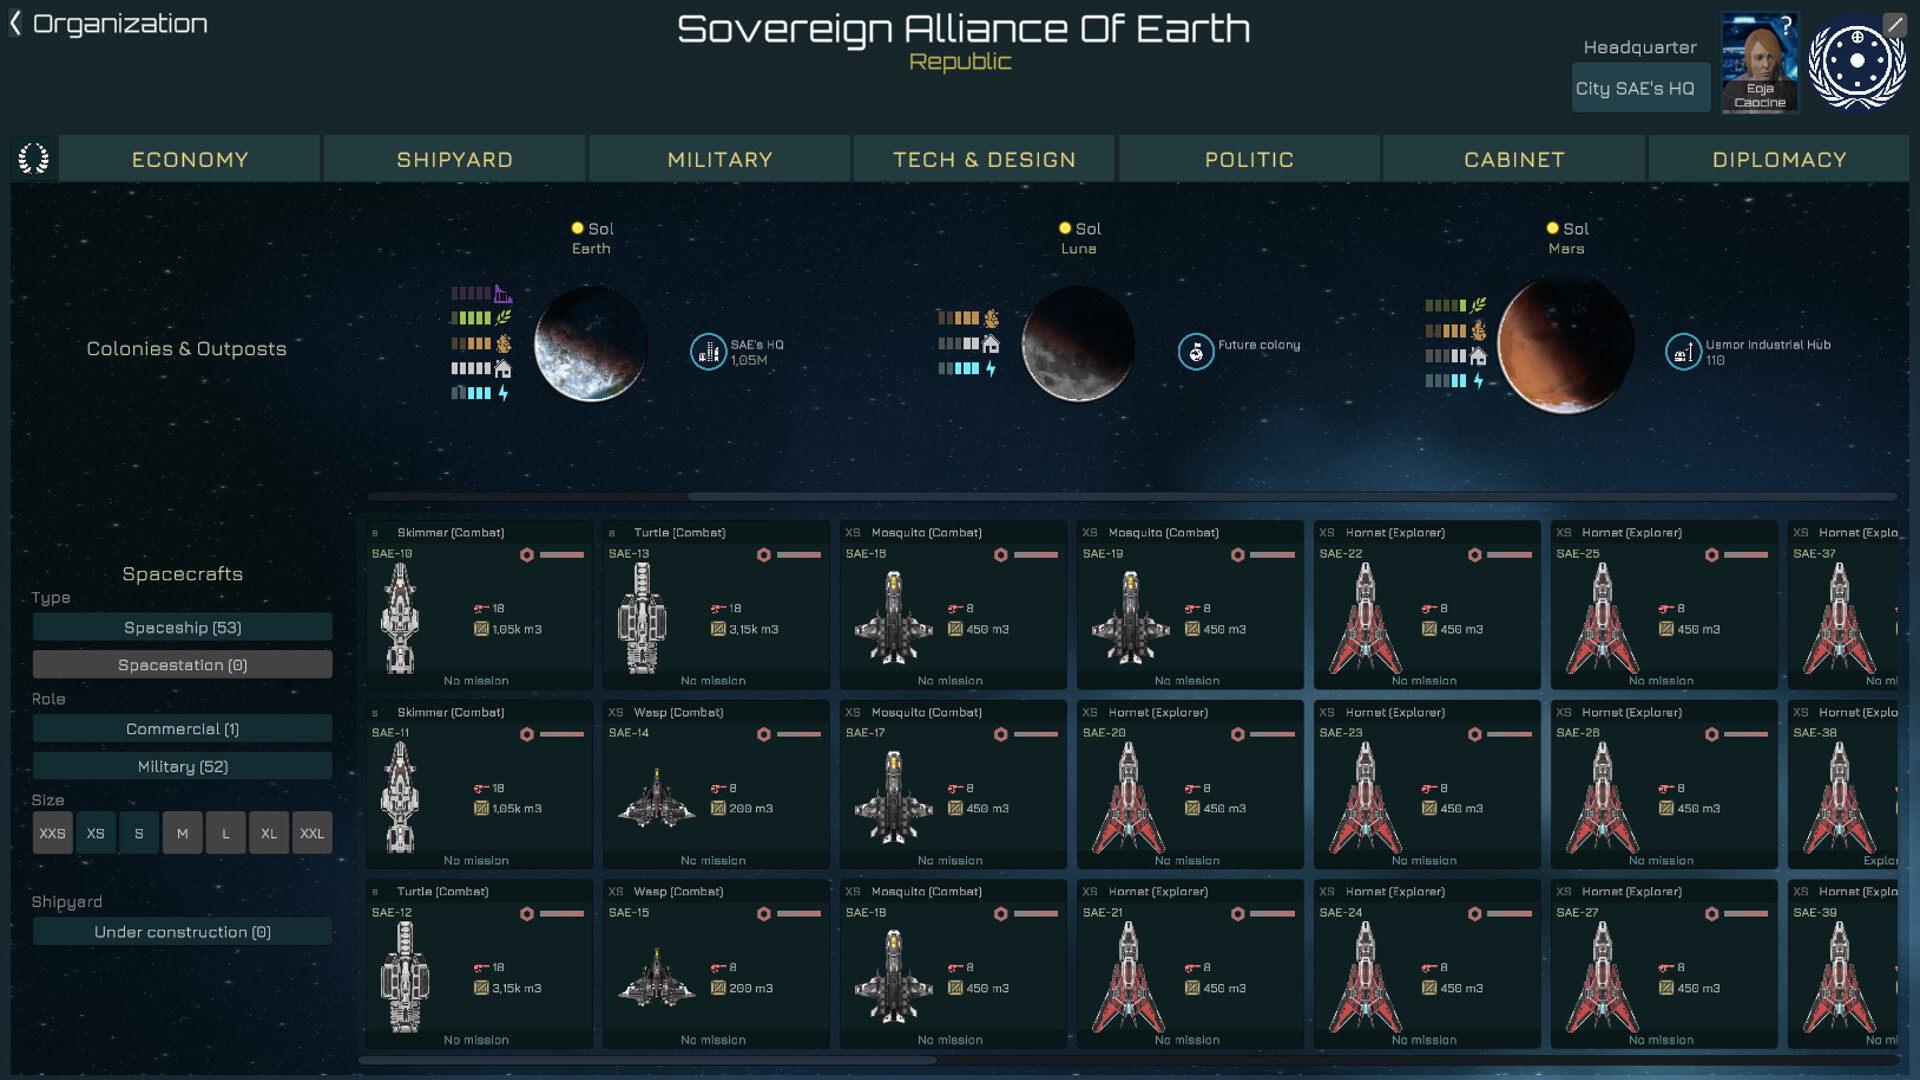Open the Usmor Industrial Hub icon
Screen dimensions: 1920x1080
coord(1683,352)
